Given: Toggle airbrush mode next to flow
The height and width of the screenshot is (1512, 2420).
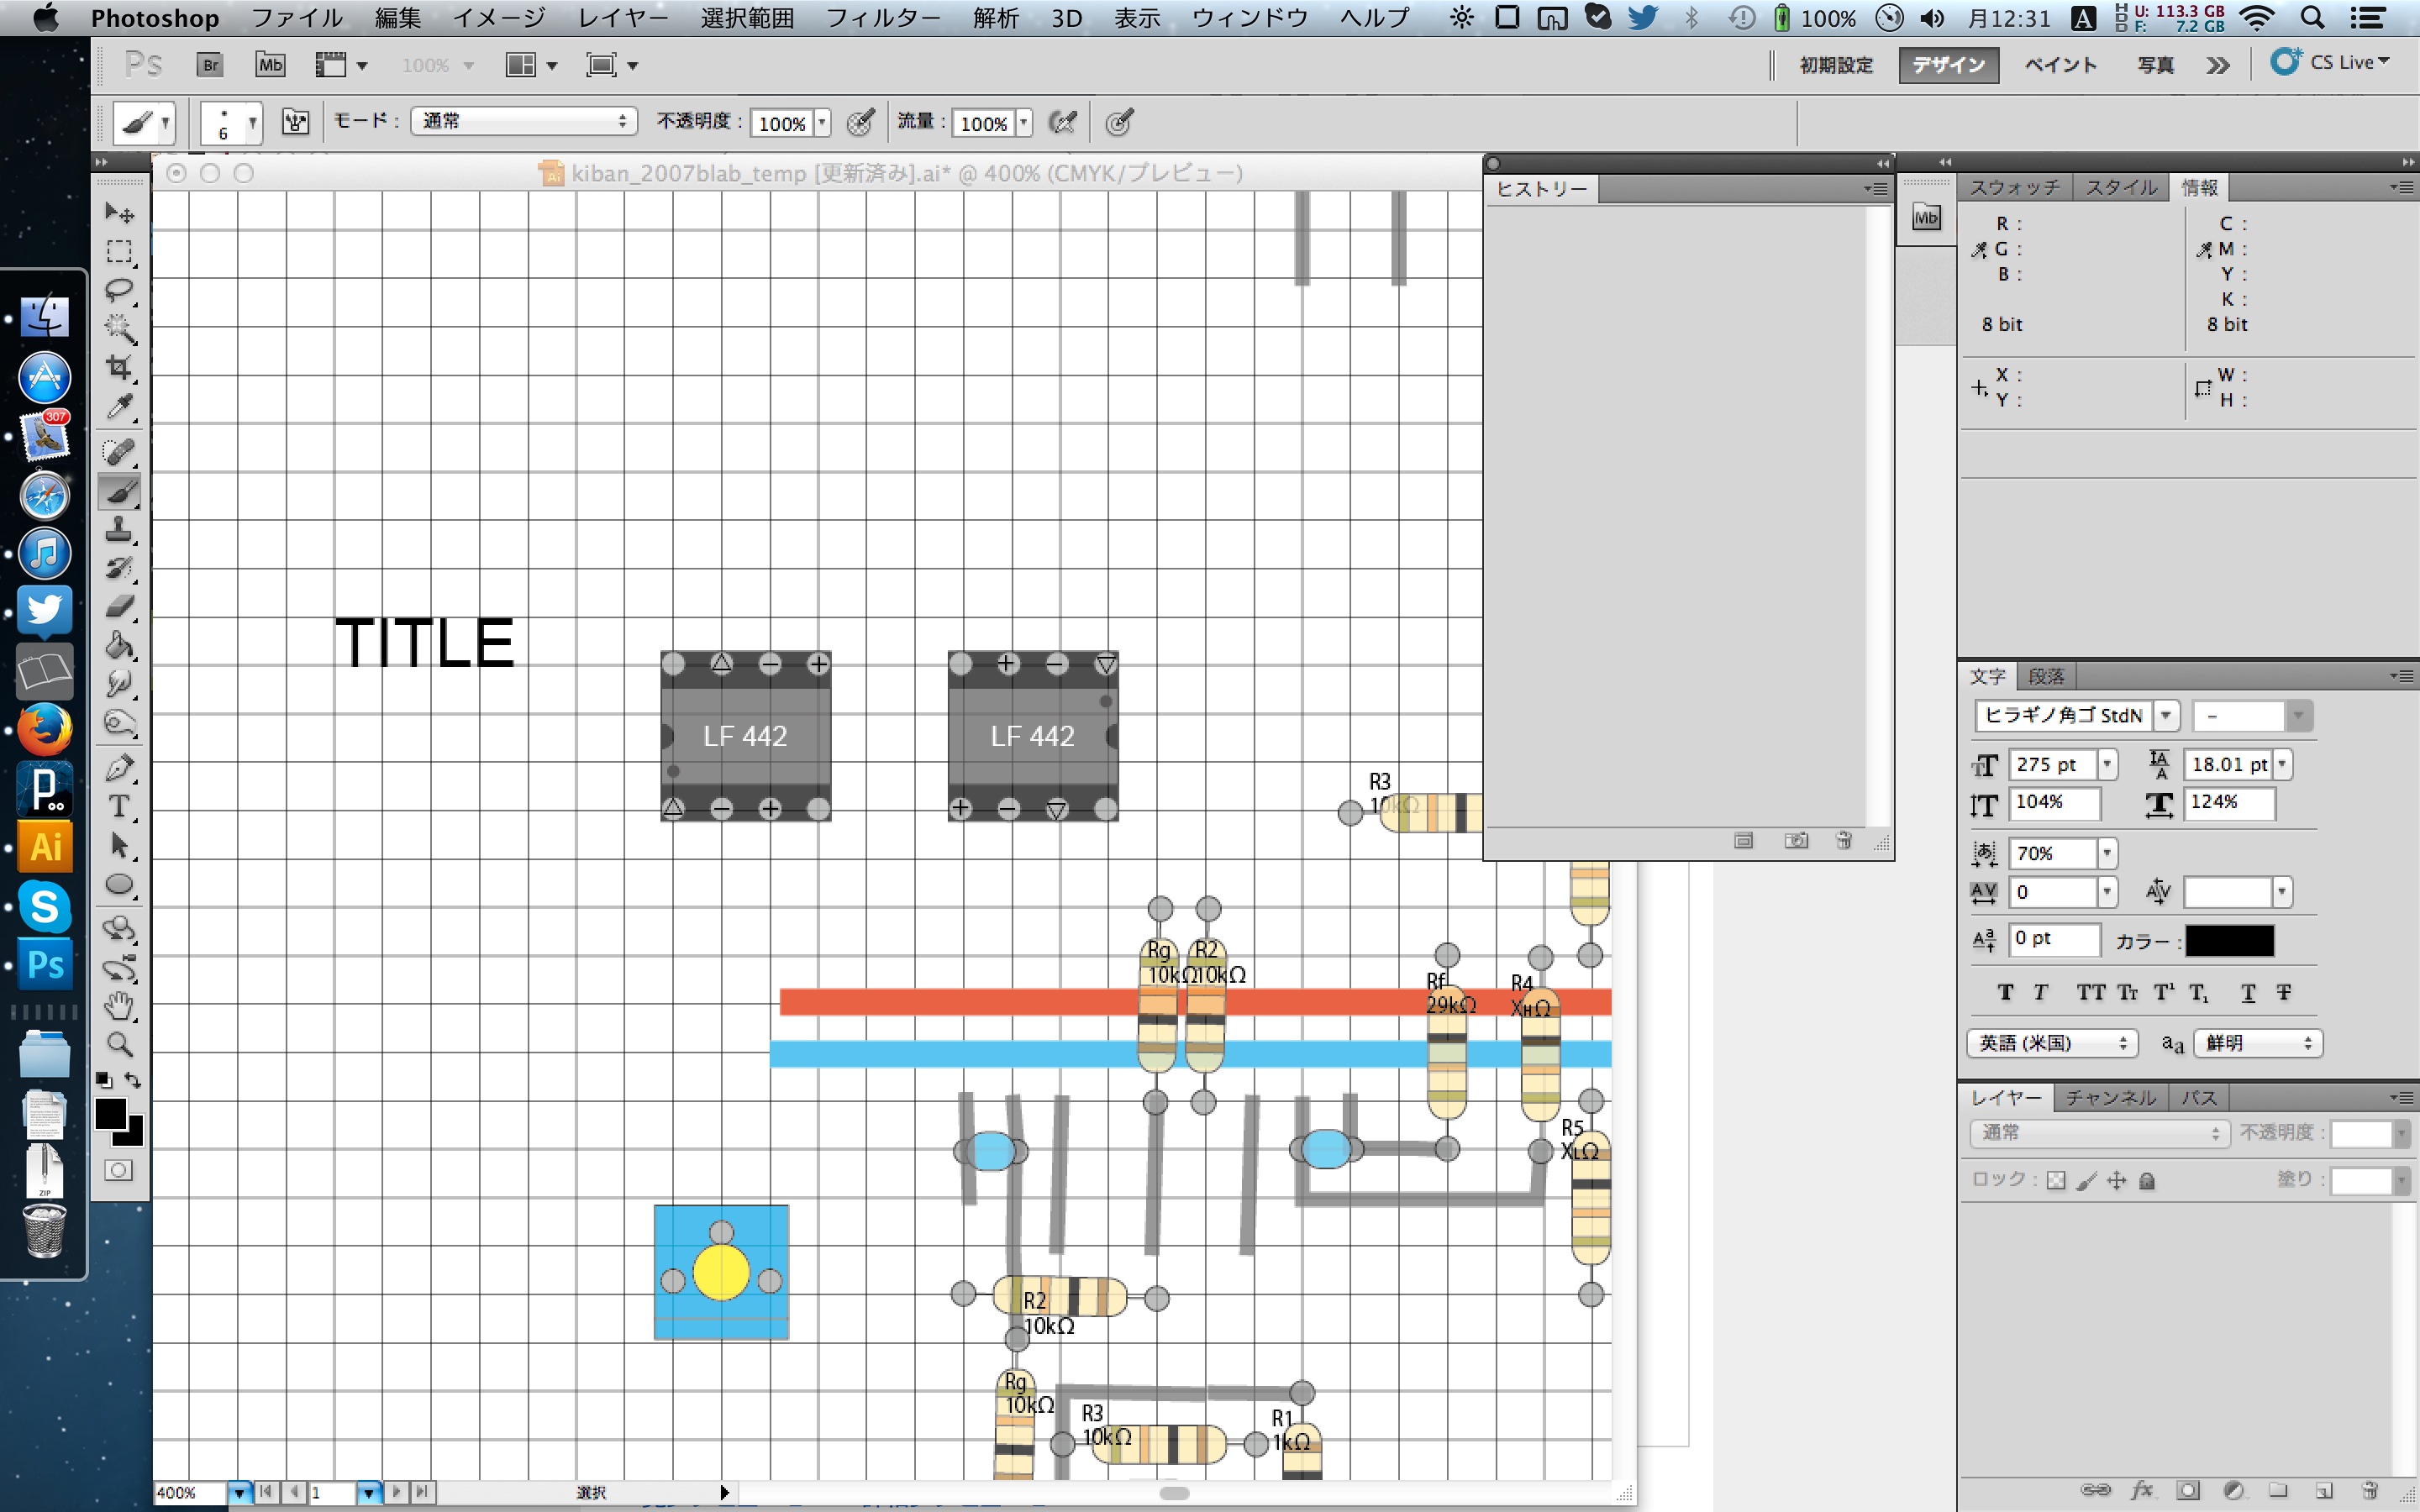Looking at the screenshot, I should tap(1062, 123).
